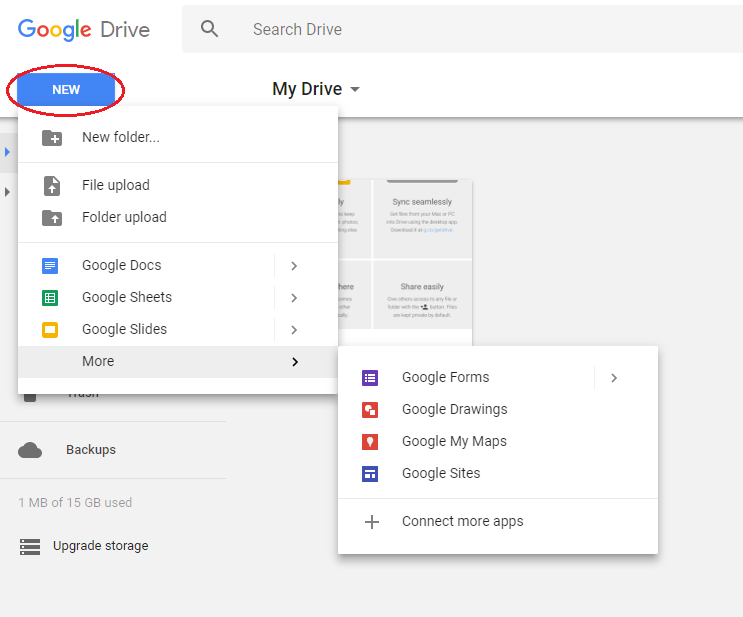Expand the blue sidebar tree arrow
The height and width of the screenshot is (617, 743).
coord(7,152)
